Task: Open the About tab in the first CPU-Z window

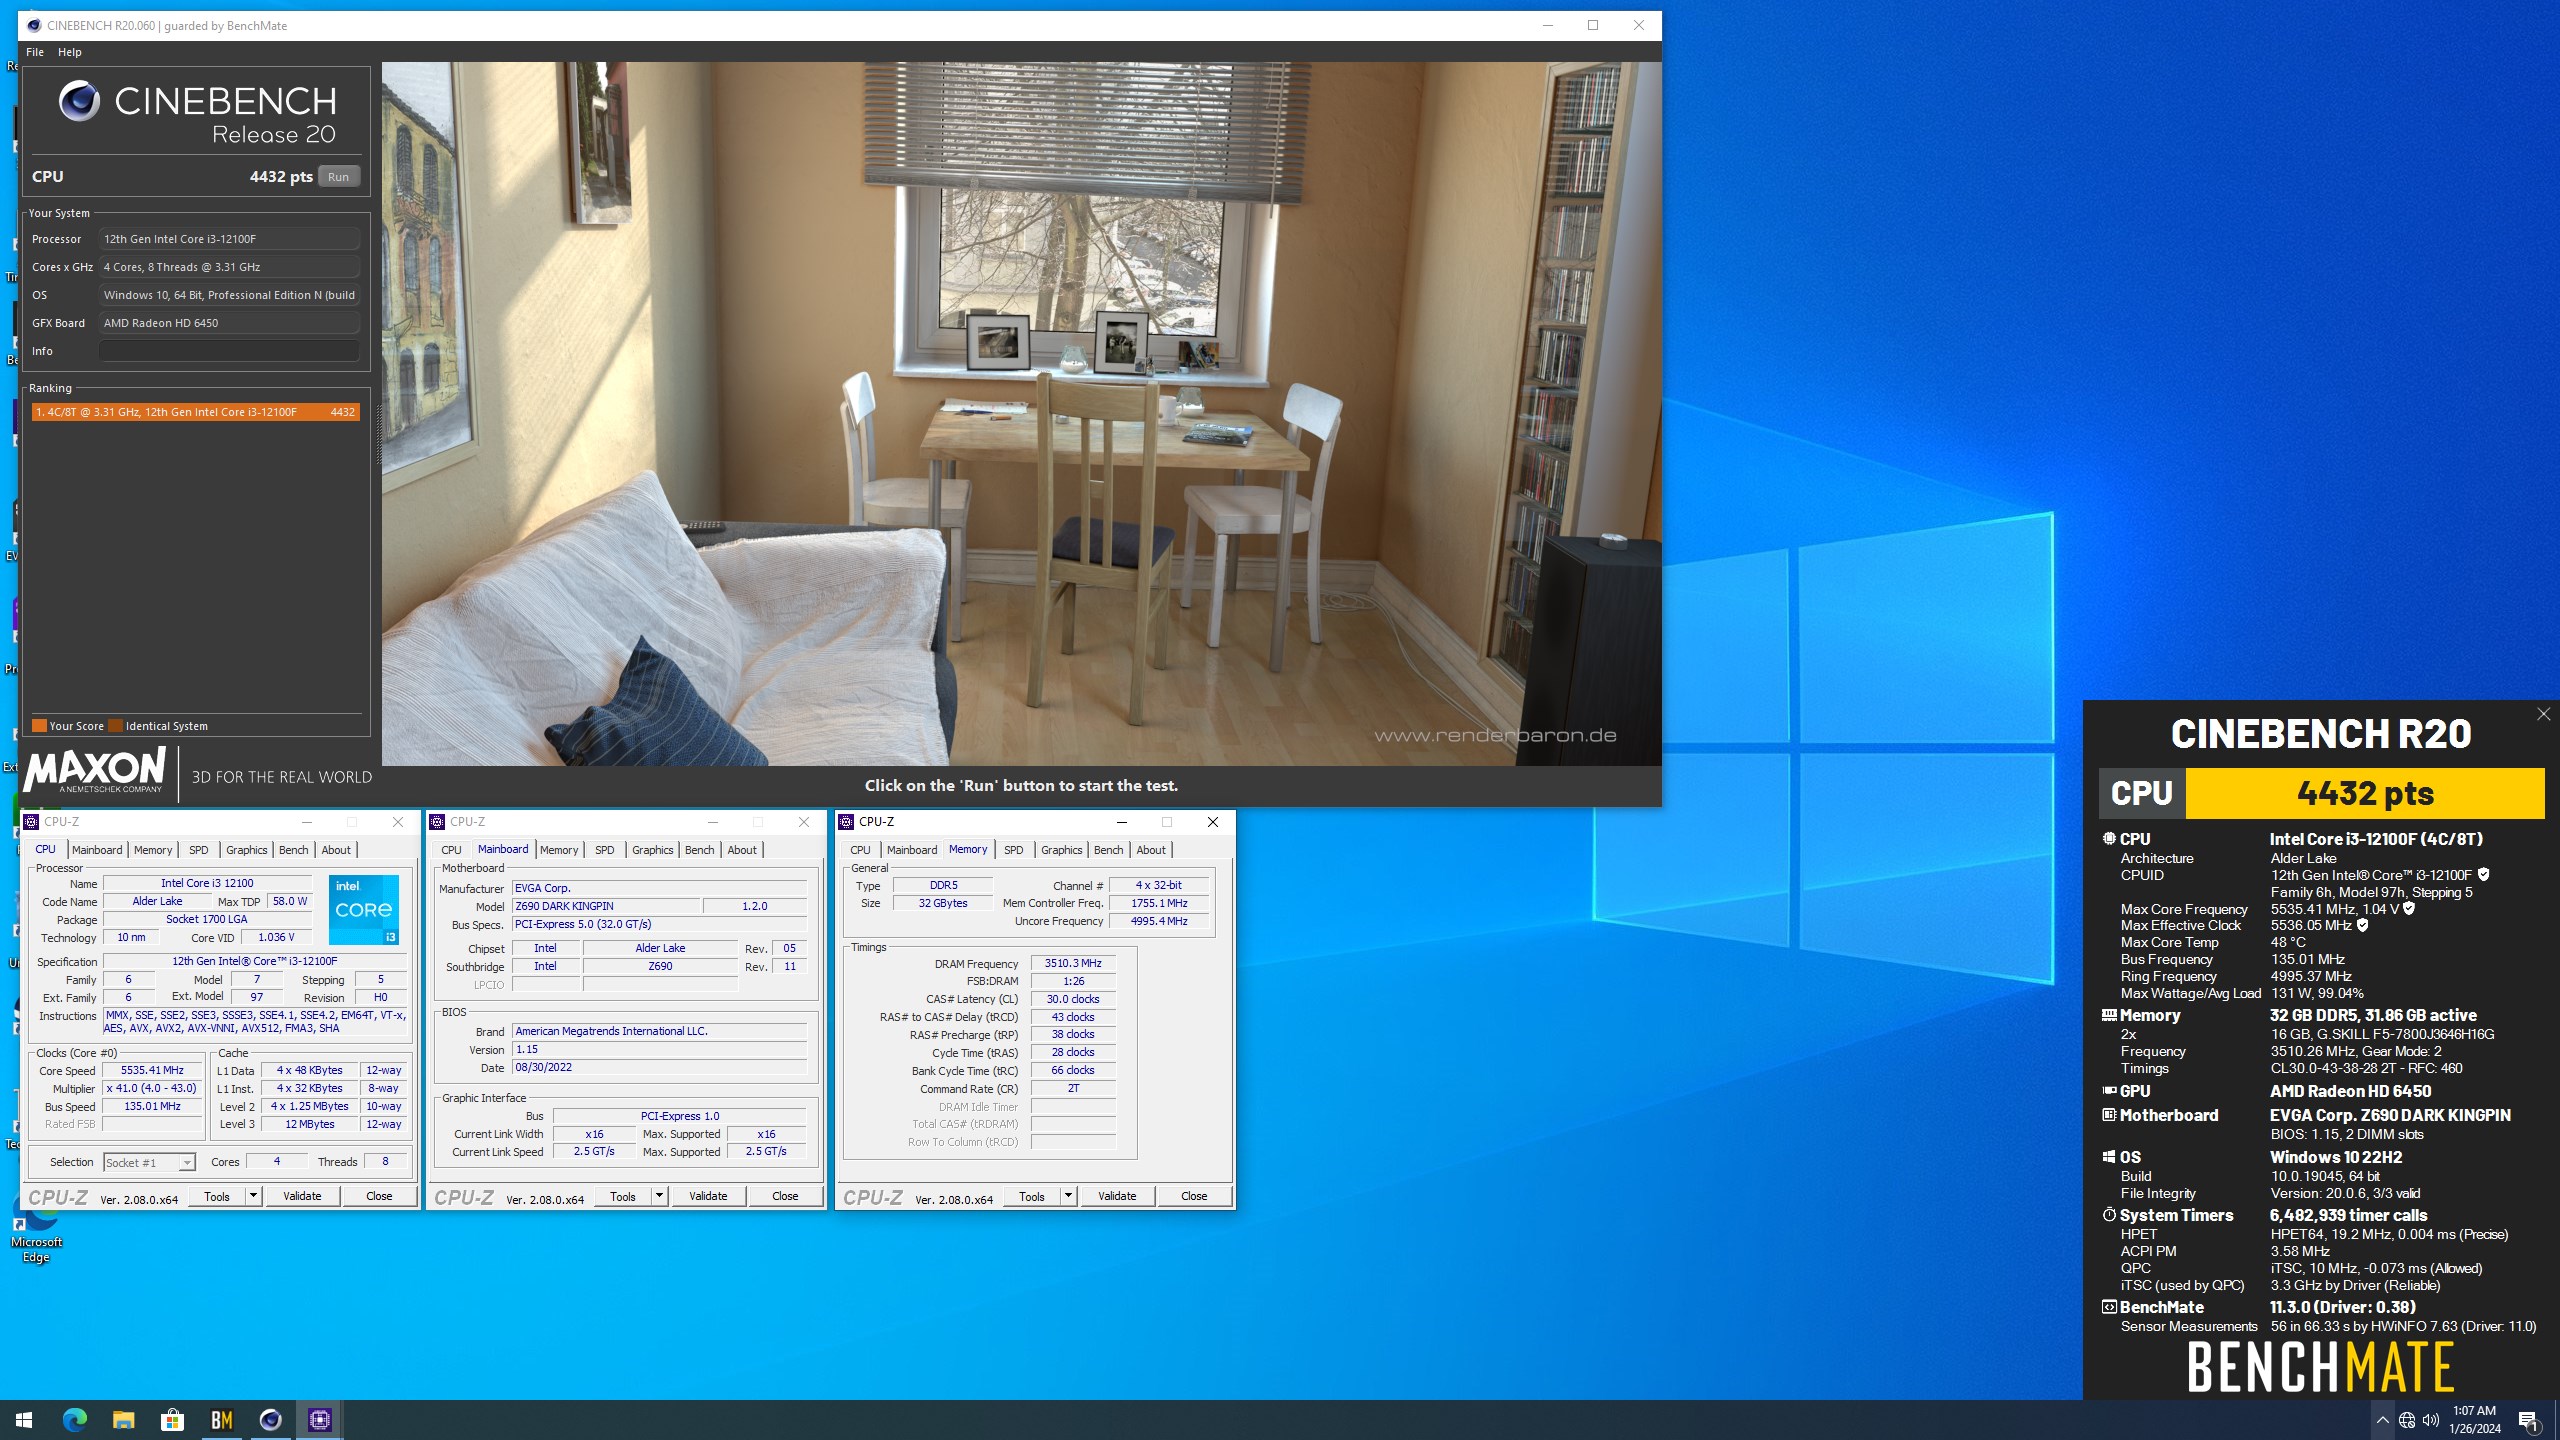Action: click(x=336, y=850)
